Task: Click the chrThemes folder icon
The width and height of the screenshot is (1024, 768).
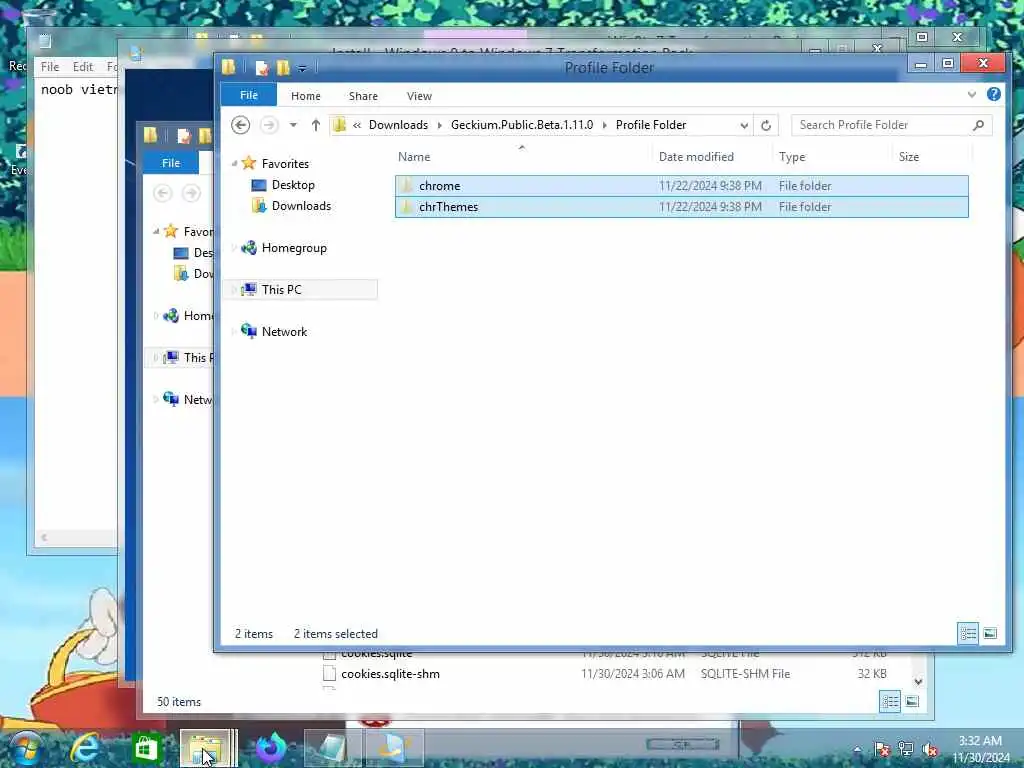Action: click(x=408, y=206)
